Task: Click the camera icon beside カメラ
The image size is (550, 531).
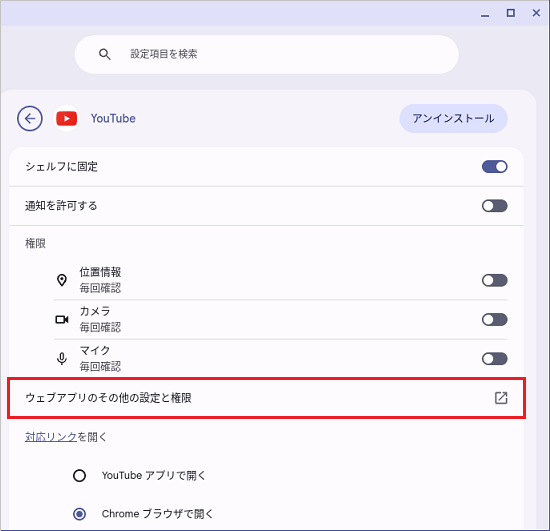Action: [62, 319]
